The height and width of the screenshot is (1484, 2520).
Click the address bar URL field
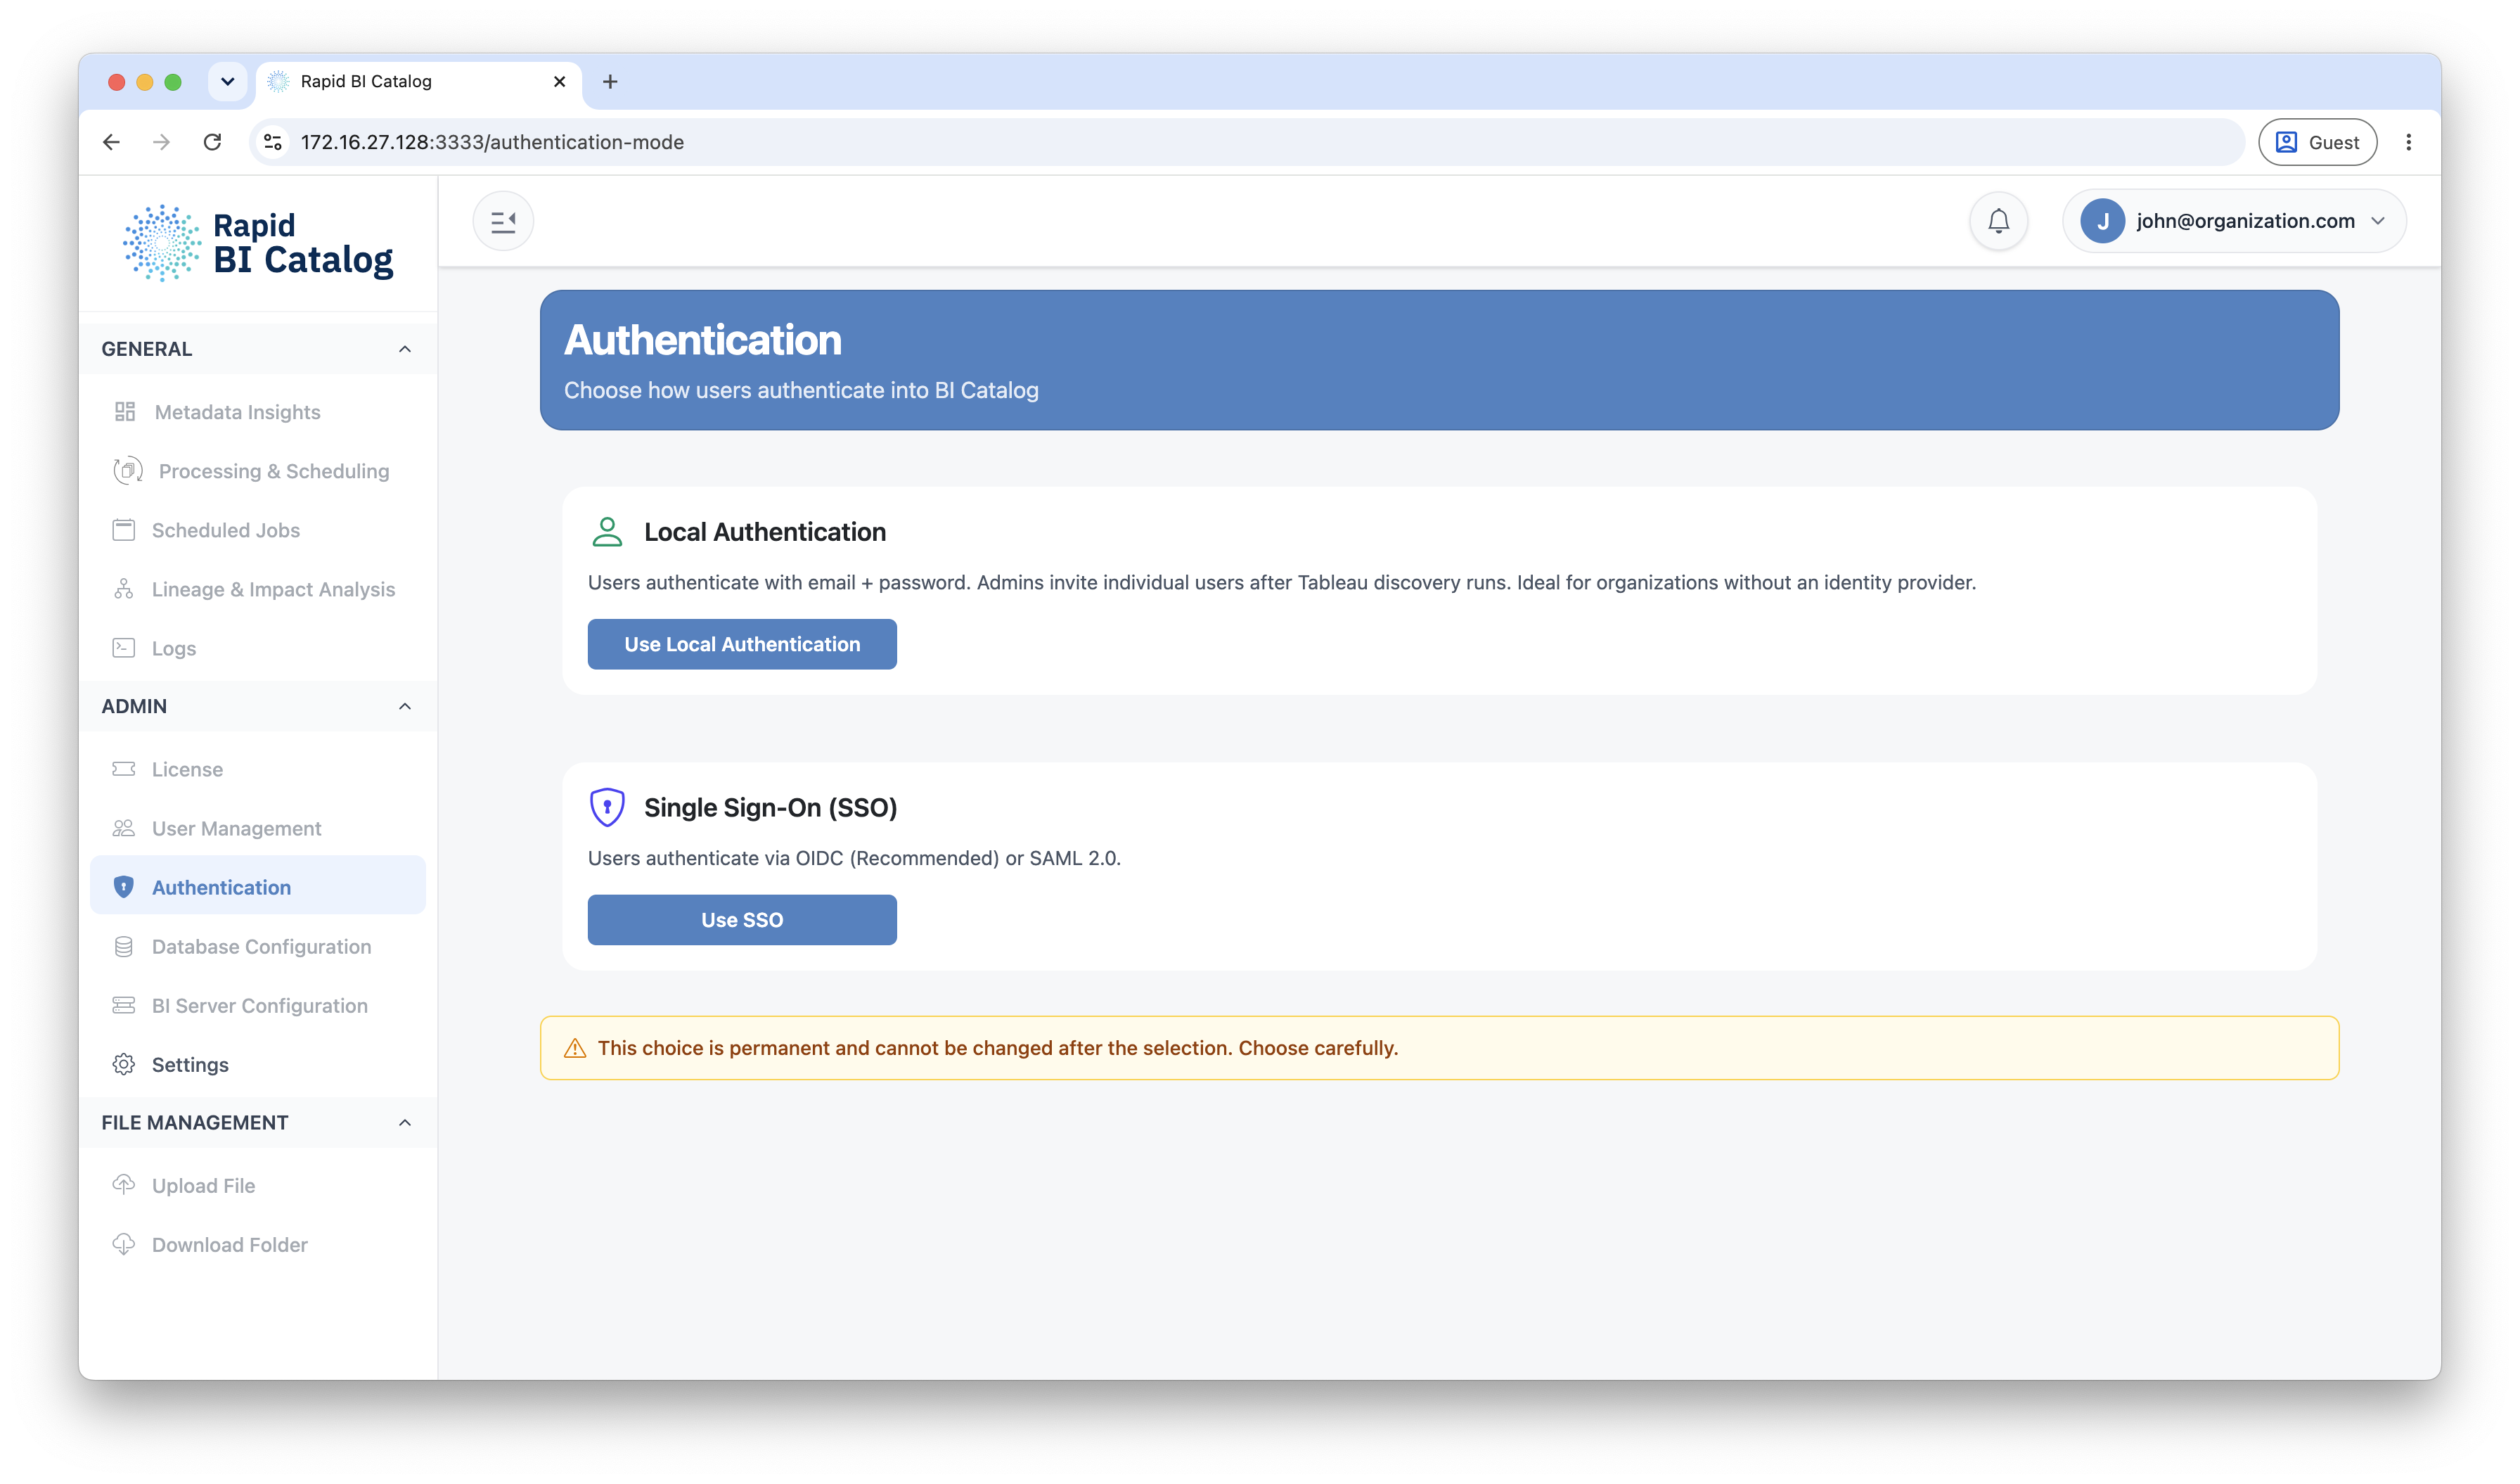pos(1246,142)
